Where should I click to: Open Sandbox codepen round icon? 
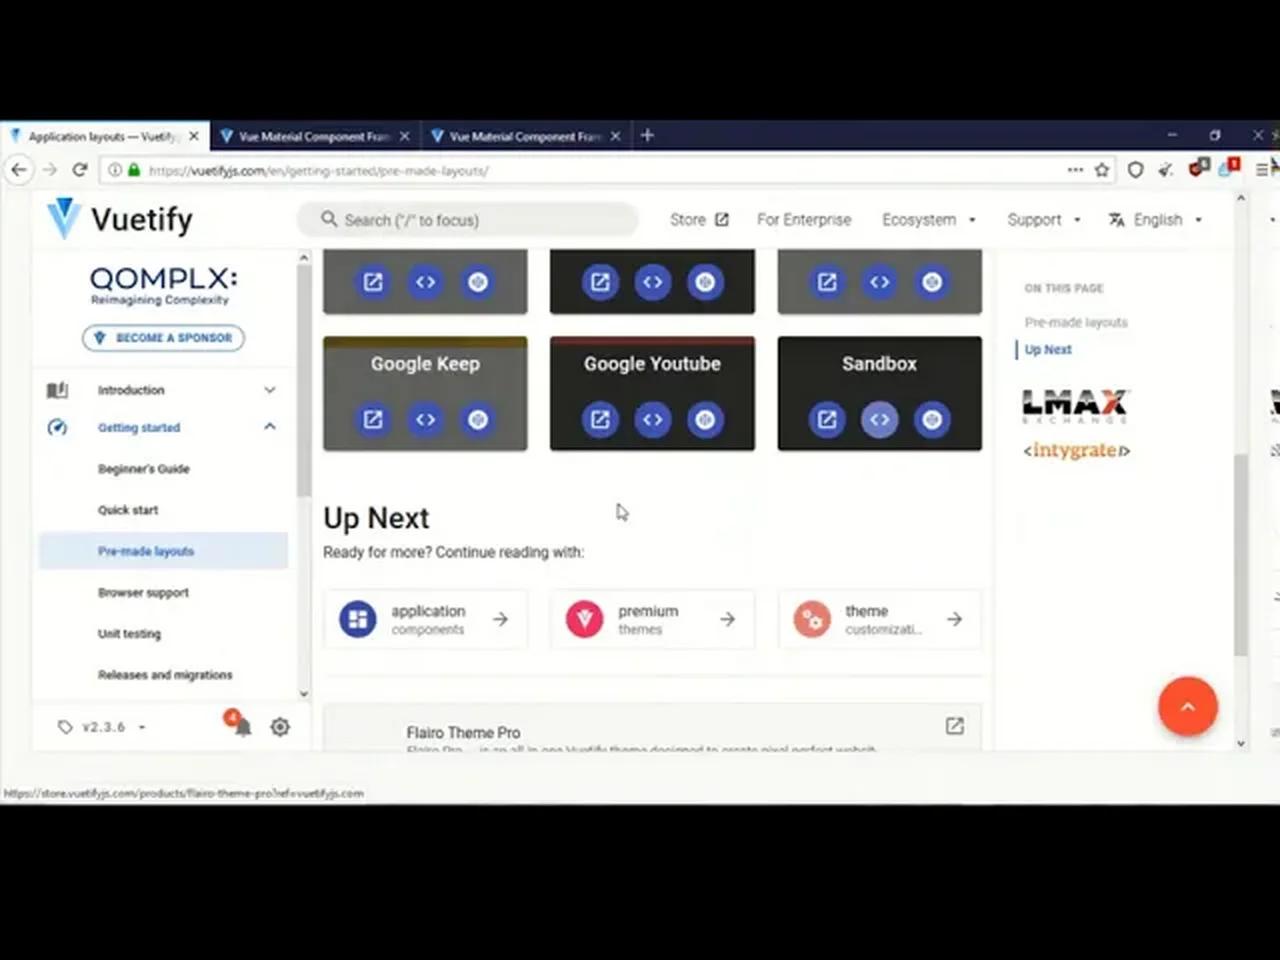[x=932, y=420]
